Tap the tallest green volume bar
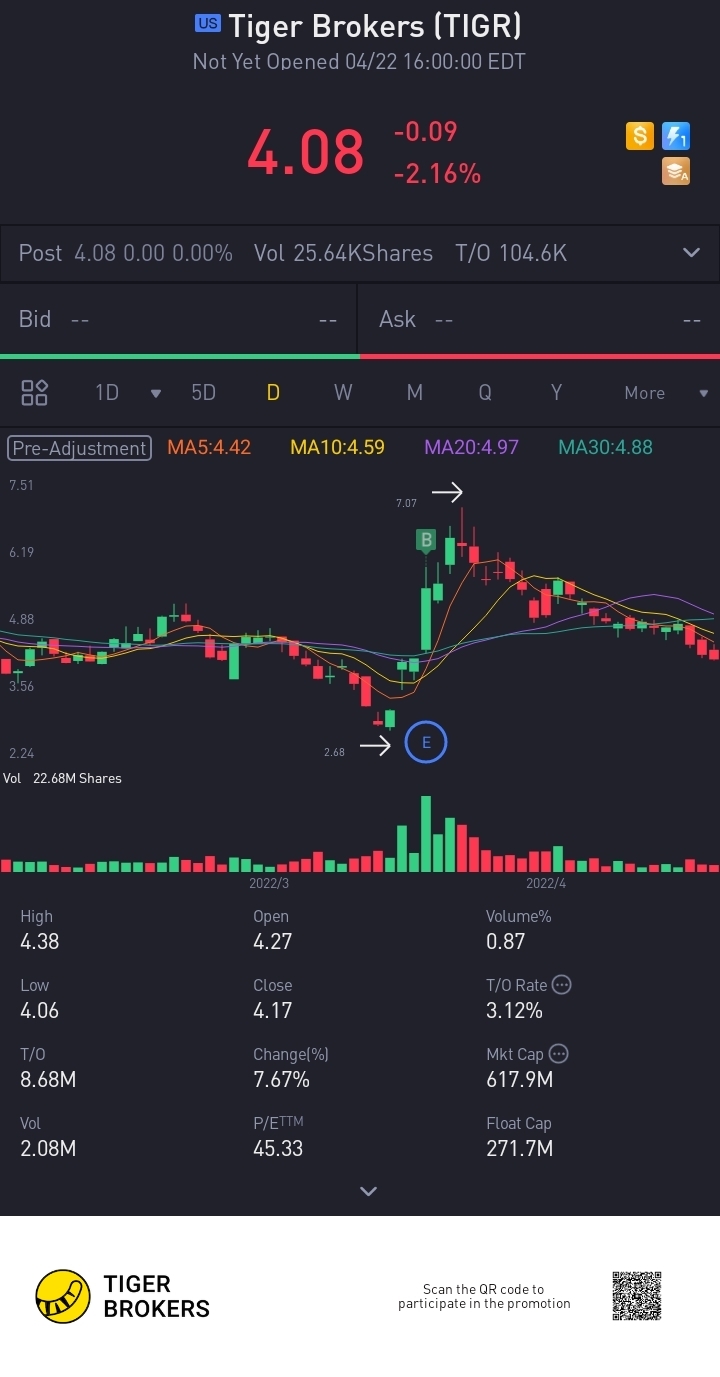This screenshot has width=720, height=1377. pos(426,834)
